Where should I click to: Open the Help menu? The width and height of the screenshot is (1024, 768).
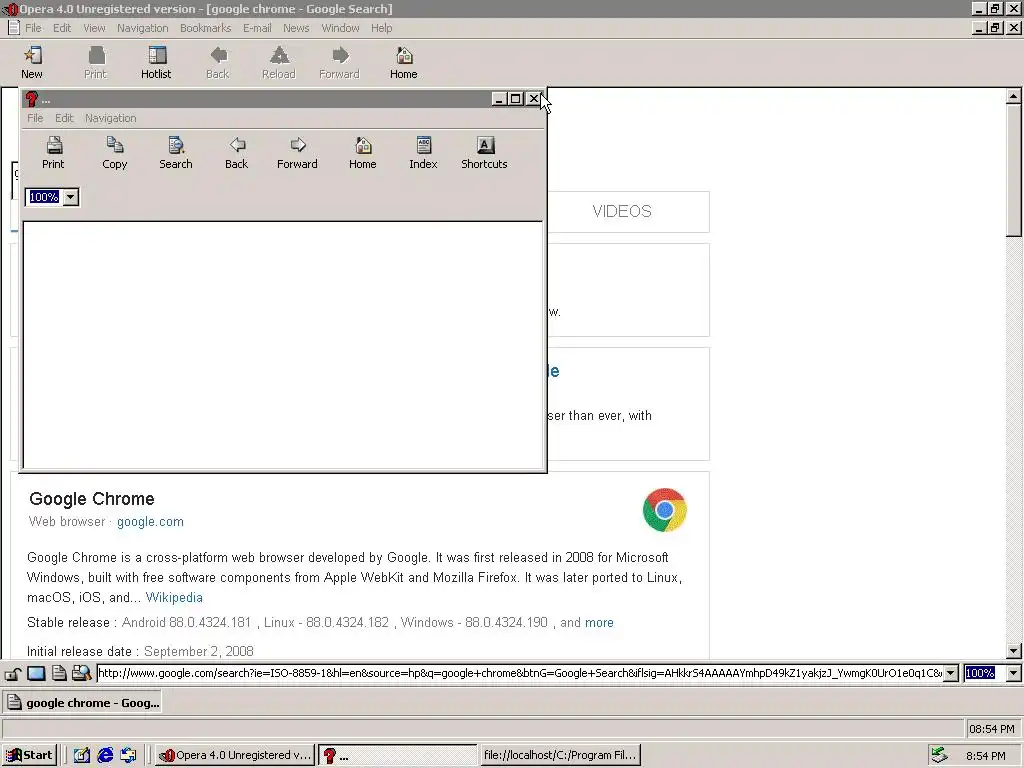coord(381,28)
